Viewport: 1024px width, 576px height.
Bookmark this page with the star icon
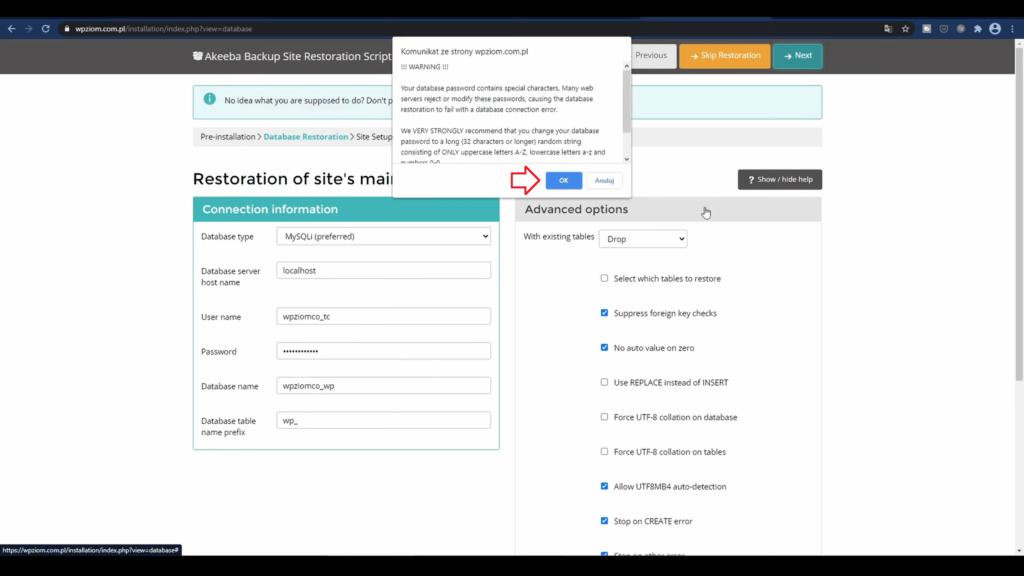(905, 29)
